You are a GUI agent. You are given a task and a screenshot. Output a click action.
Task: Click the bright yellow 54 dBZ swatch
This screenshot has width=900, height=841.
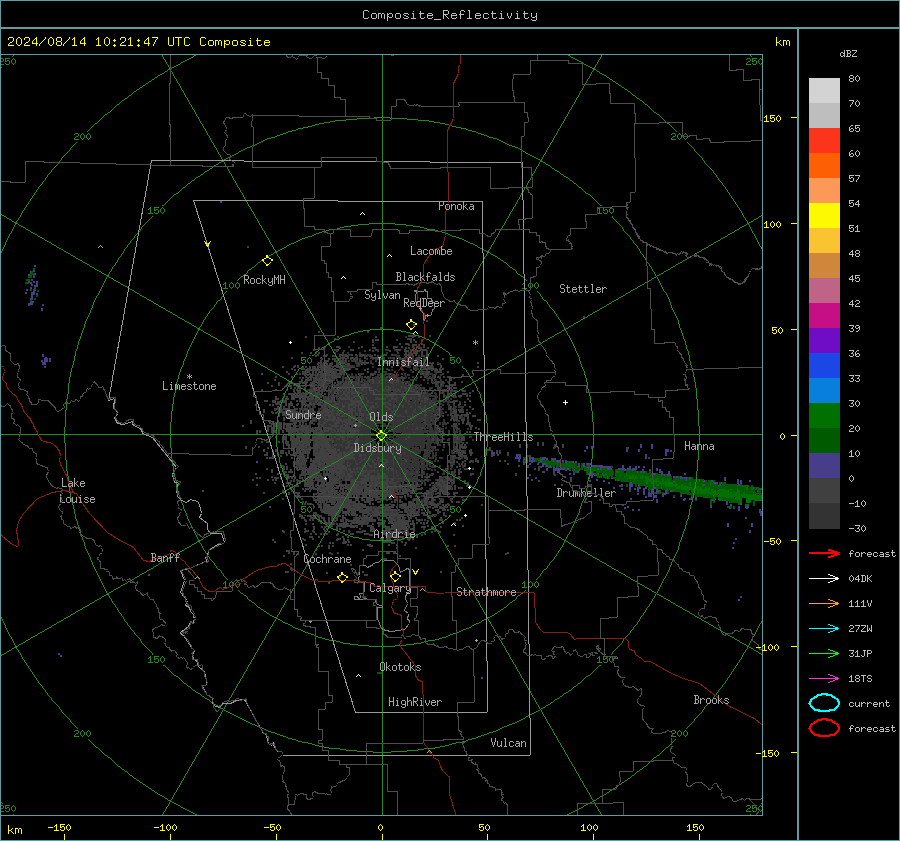click(x=824, y=215)
